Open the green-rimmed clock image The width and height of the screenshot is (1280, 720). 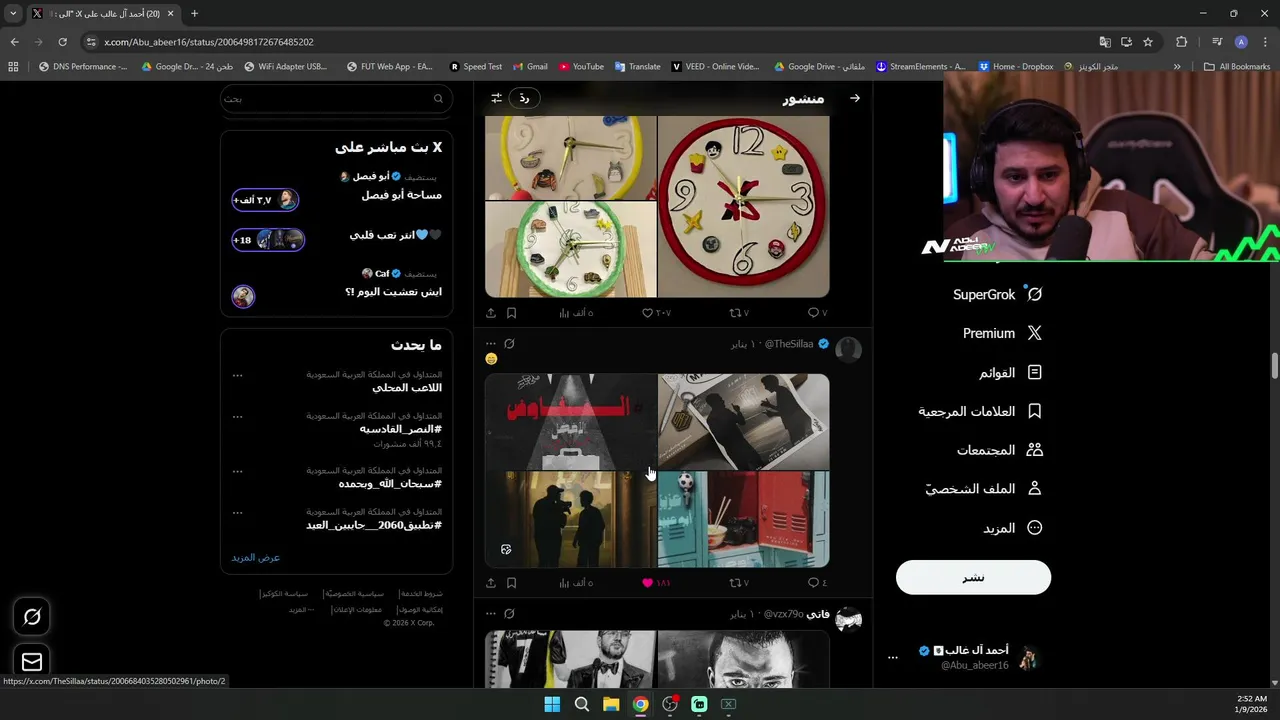pos(570,250)
